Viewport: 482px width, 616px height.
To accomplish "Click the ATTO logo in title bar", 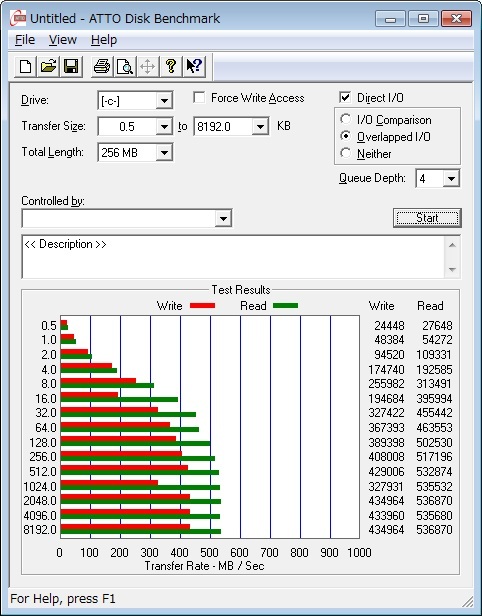I will [18, 18].
